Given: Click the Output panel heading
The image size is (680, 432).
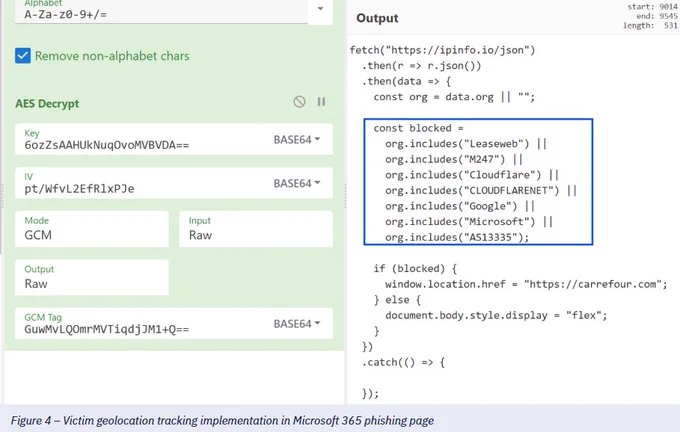Looking at the screenshot, I should coord(377,18).
